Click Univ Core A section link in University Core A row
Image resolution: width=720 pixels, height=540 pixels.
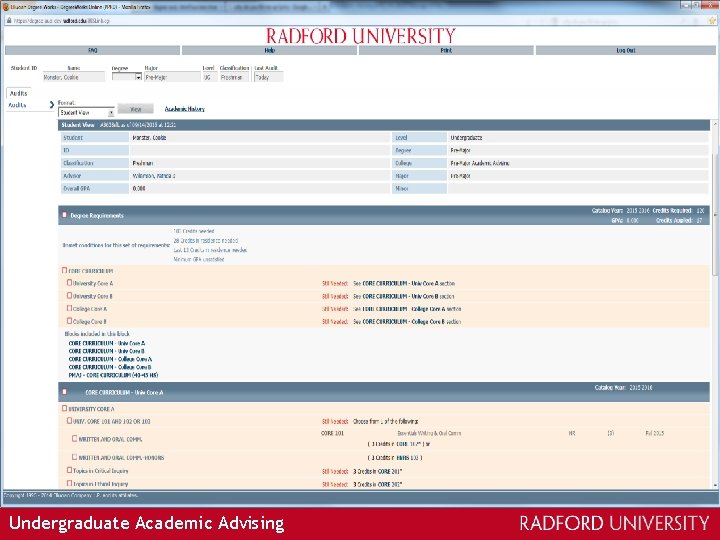pos(400,284)
